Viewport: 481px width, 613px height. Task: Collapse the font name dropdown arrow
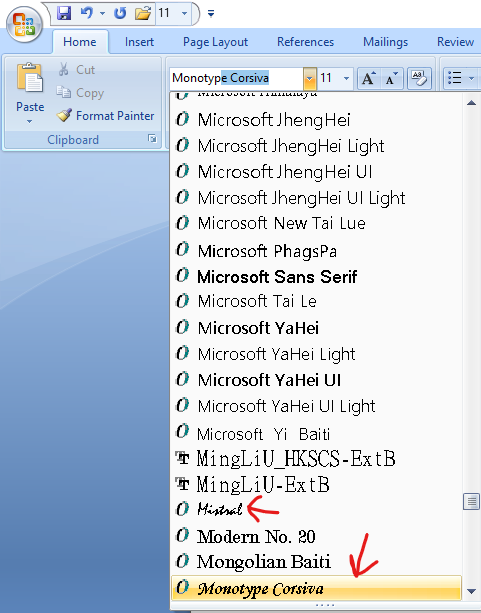pyautogui.click(x=309, y=78)
